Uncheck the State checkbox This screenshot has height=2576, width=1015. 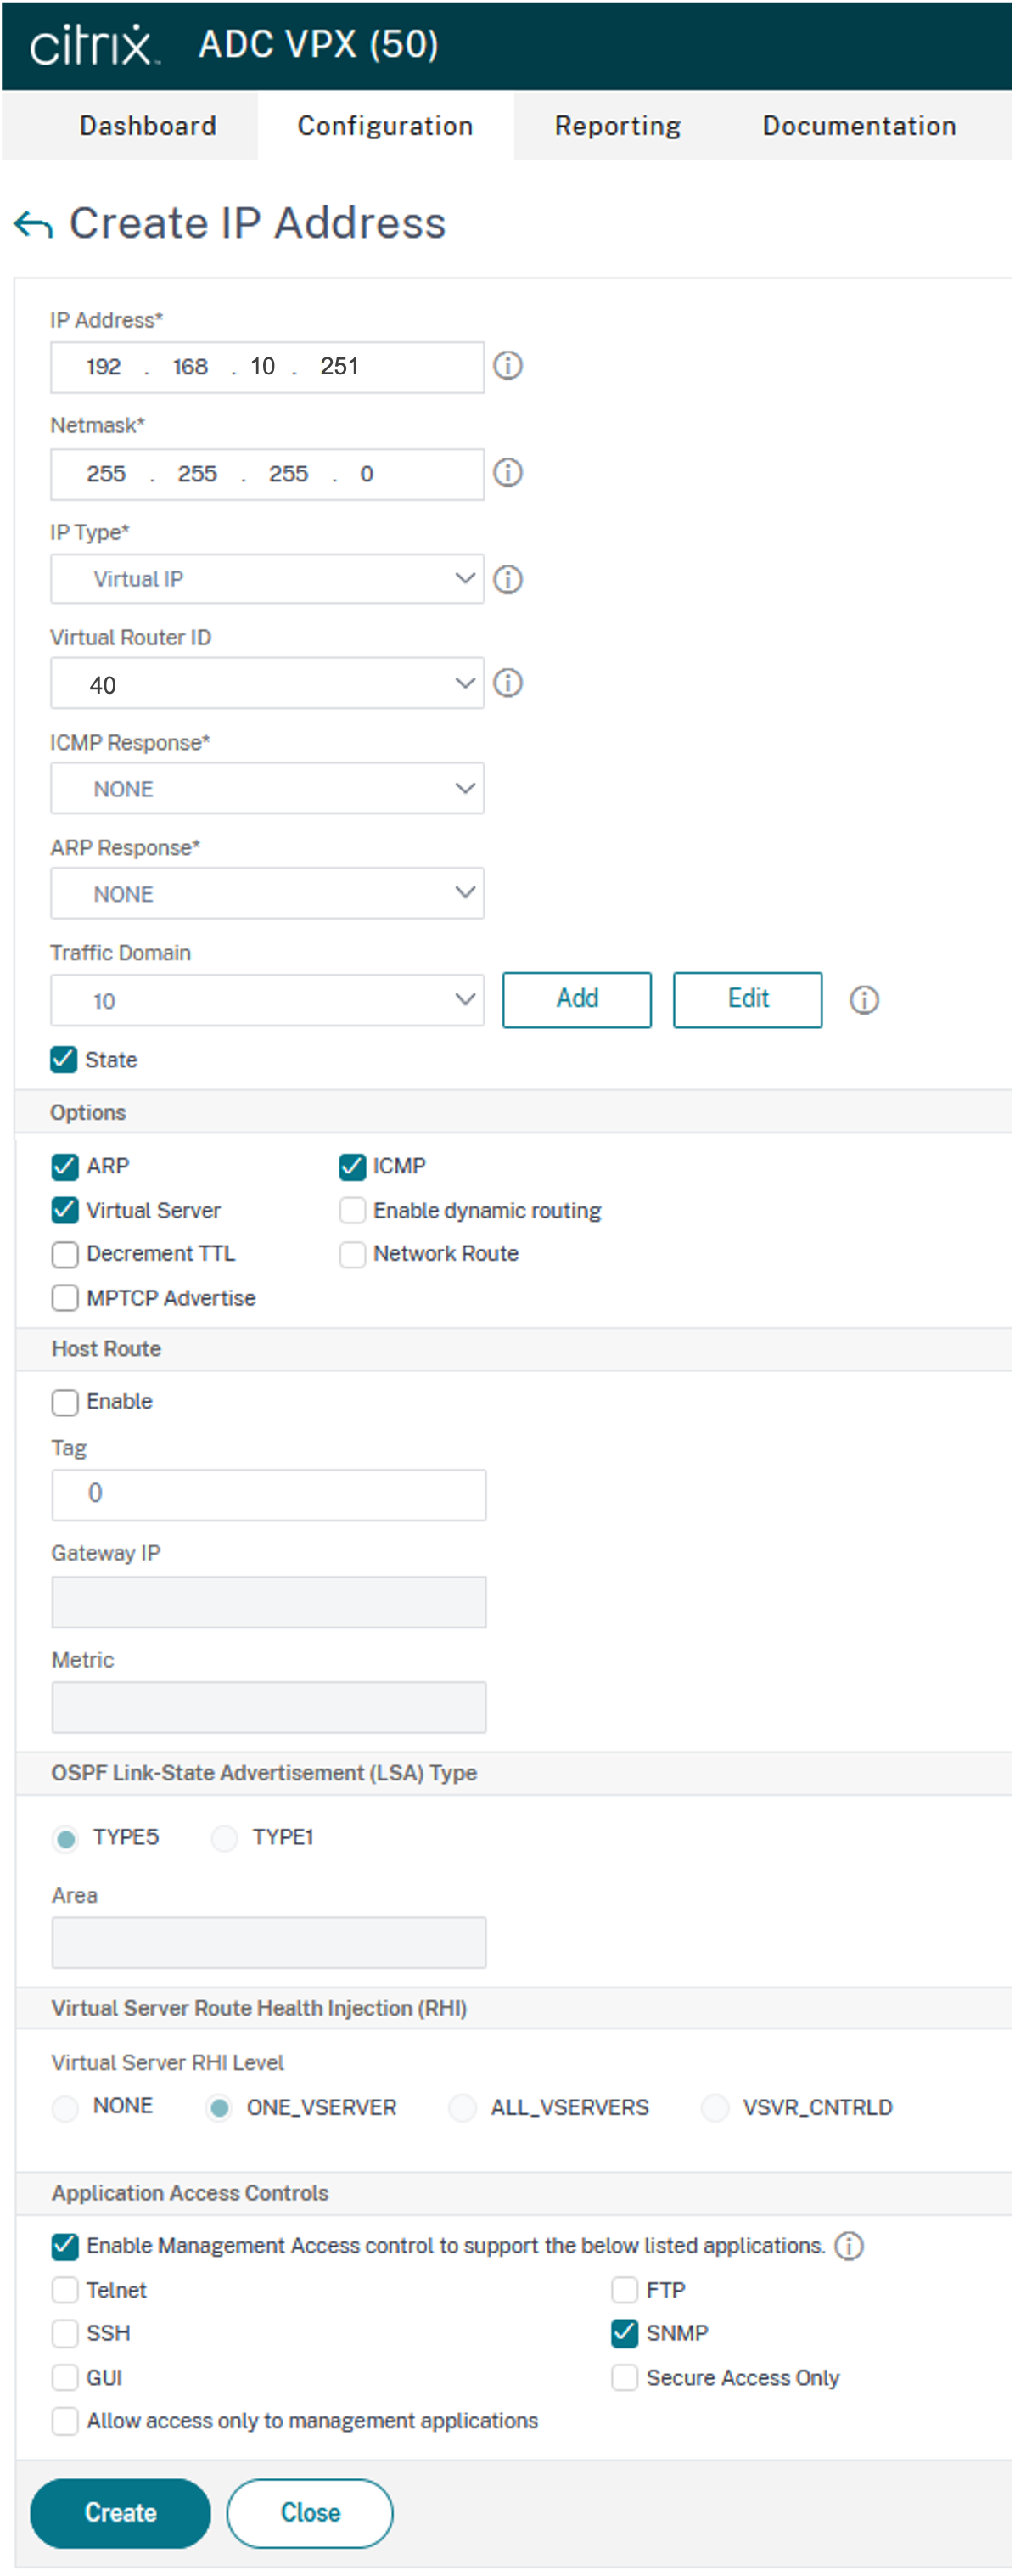[x=64, y=1060]
